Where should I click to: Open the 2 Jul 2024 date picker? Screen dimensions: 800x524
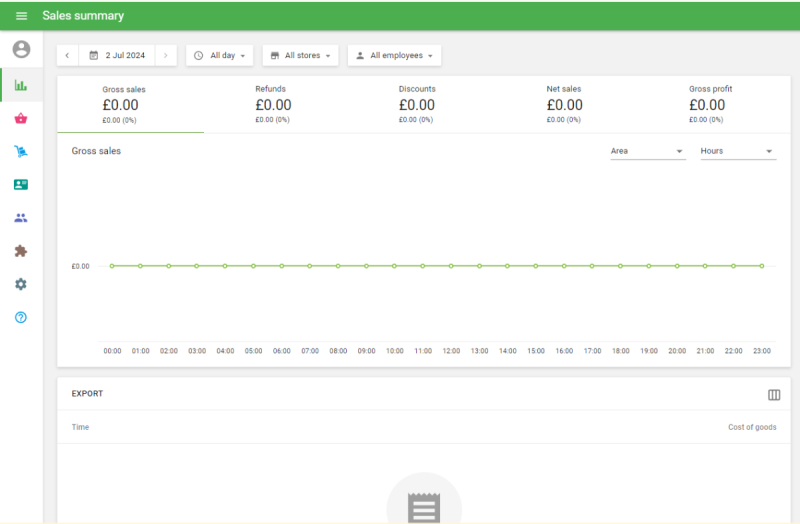pyautogui.click(x=118, y=56)
